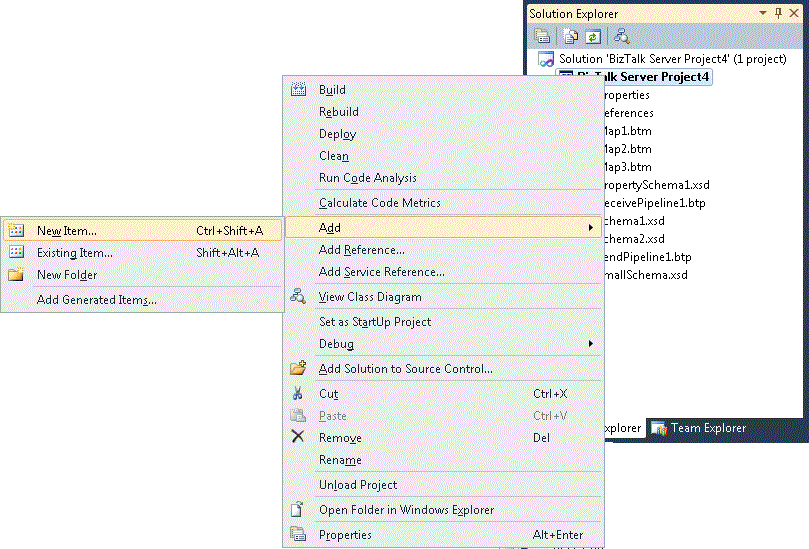
Task: Select Solution 'BizTalk Server Project4' node
Action: pyautogui.click(x=673, y=59)
